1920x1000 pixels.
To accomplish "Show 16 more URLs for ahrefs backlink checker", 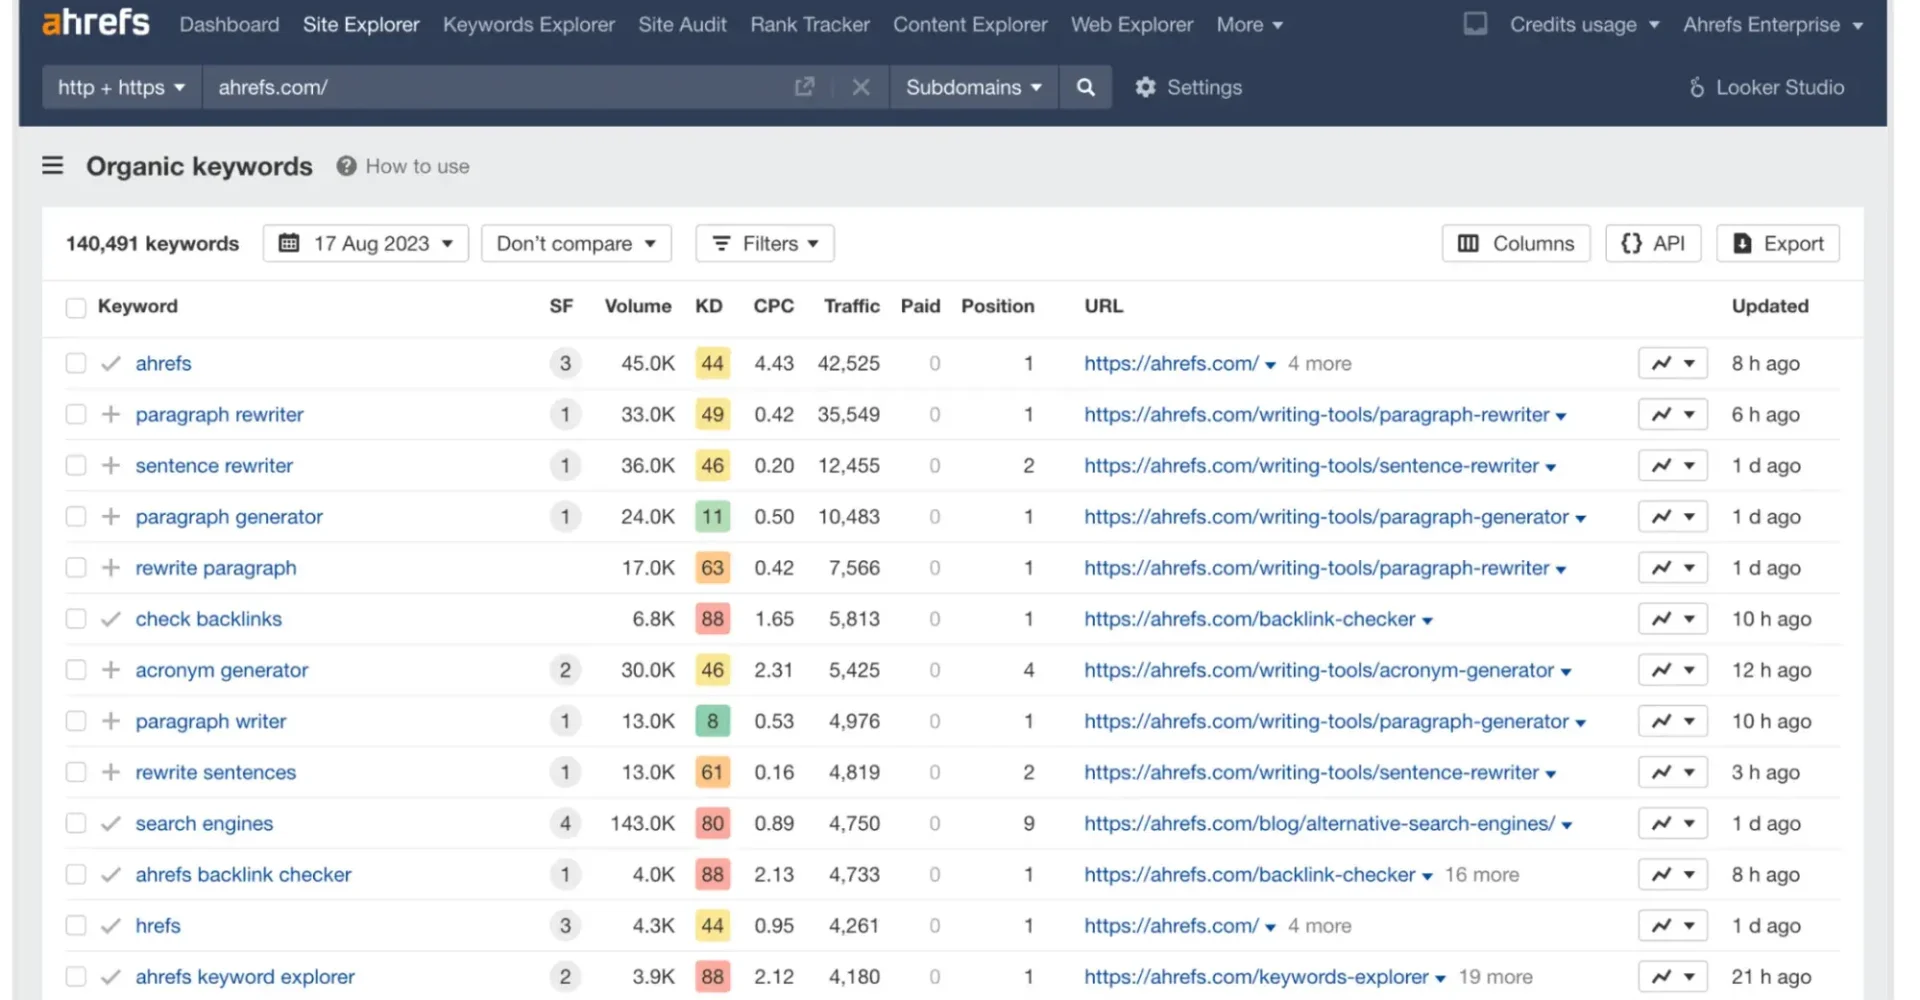I will tap(1482, 875).
